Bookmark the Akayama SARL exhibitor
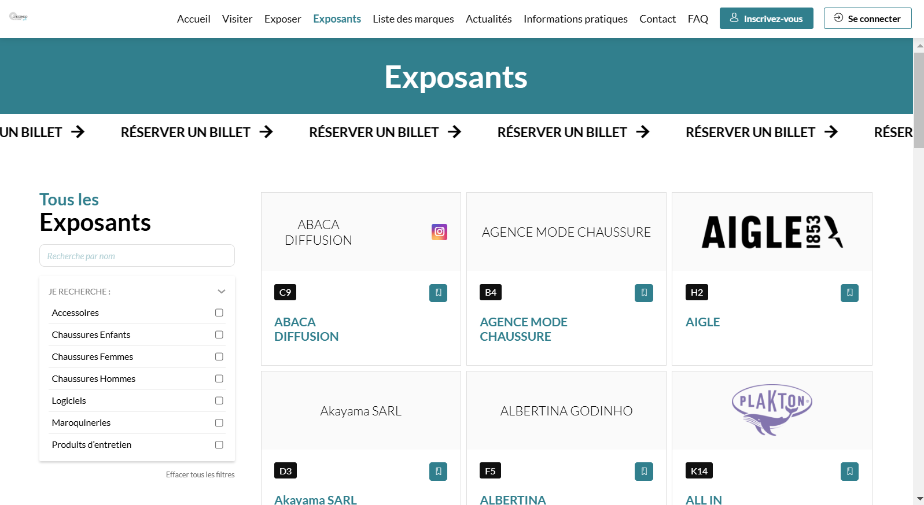Image resolution: width=924 pixels, height=505 pixels. click(x=438, y=471)
